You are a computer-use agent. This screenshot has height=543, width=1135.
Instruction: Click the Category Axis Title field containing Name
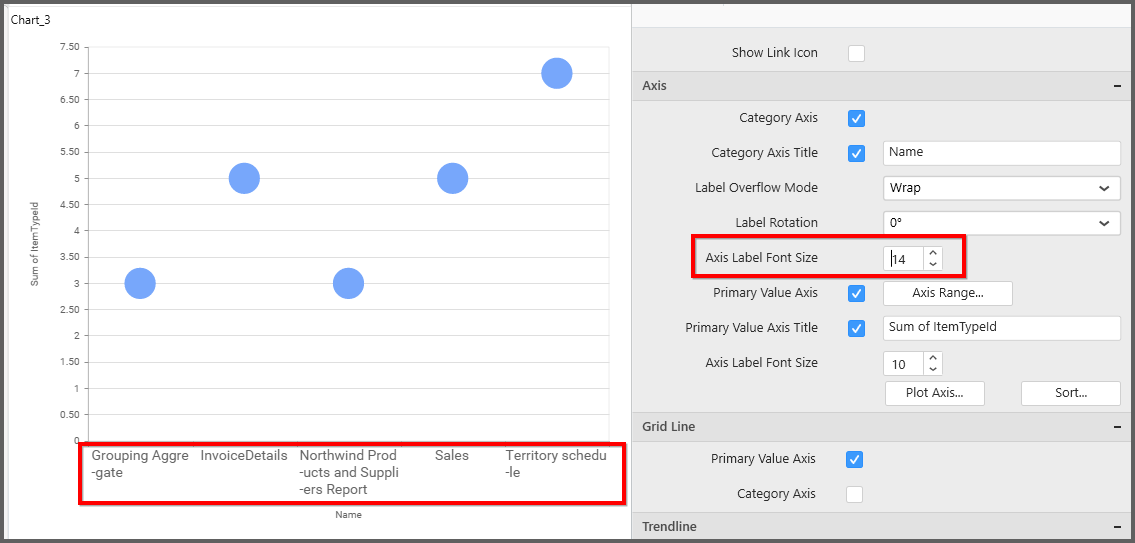coord(1001,153)
